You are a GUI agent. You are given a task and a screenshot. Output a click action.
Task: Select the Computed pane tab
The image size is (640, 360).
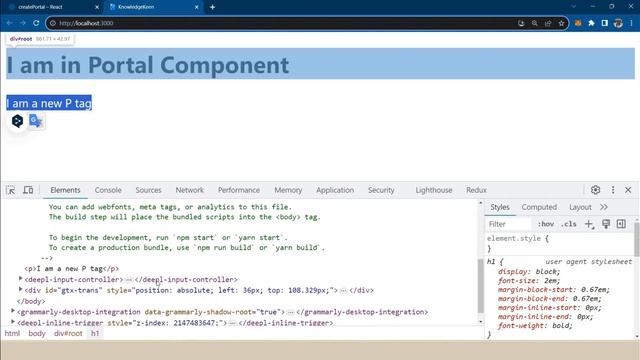[x=539, y=207]
